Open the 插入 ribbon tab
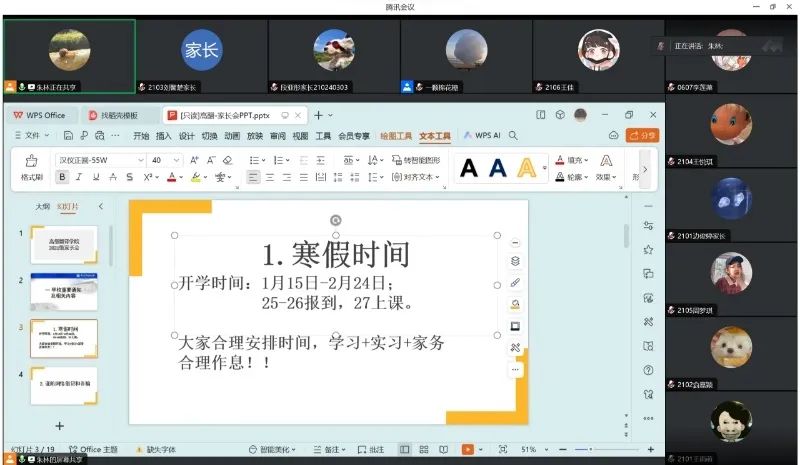Image resolution: width=800 pixels, height=465 pixels. pyautogui.click(x=164, y=135)
